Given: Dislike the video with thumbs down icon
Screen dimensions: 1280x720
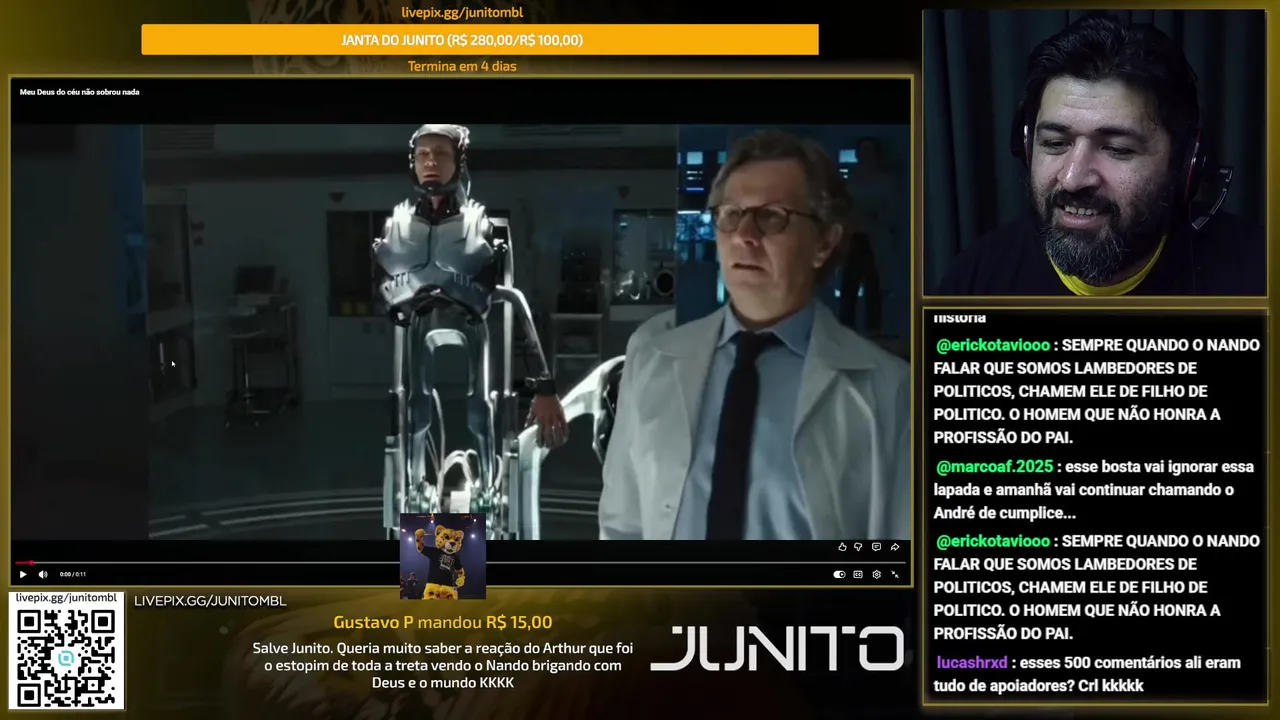Looking at the screenshot, I should [858, 547].
